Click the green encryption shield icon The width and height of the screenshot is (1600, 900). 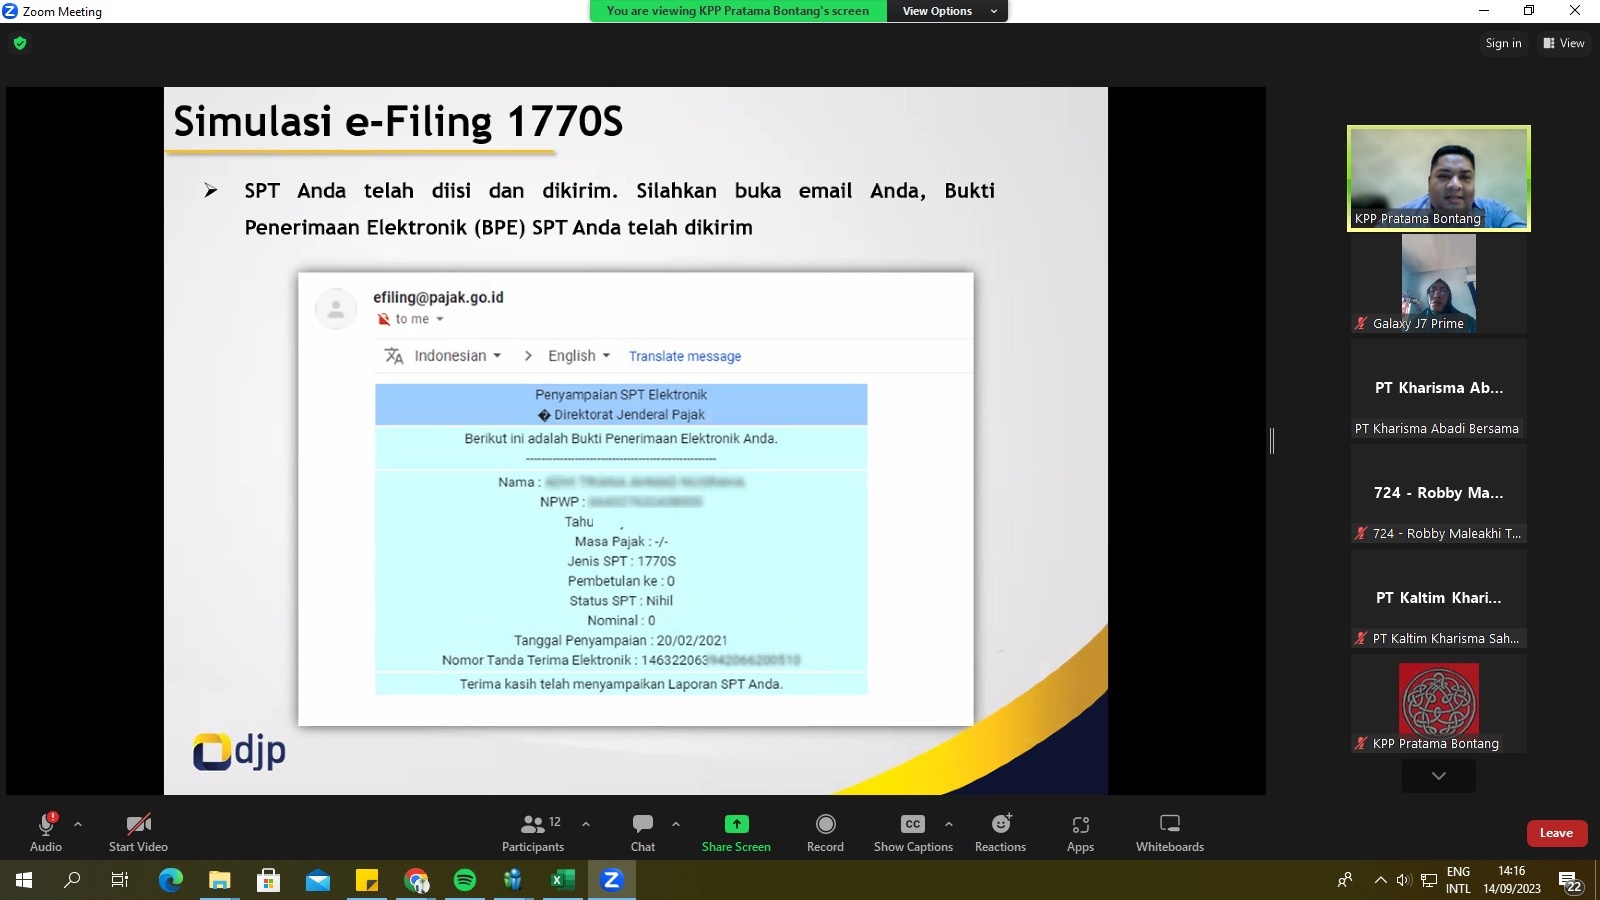click(20, 43)
